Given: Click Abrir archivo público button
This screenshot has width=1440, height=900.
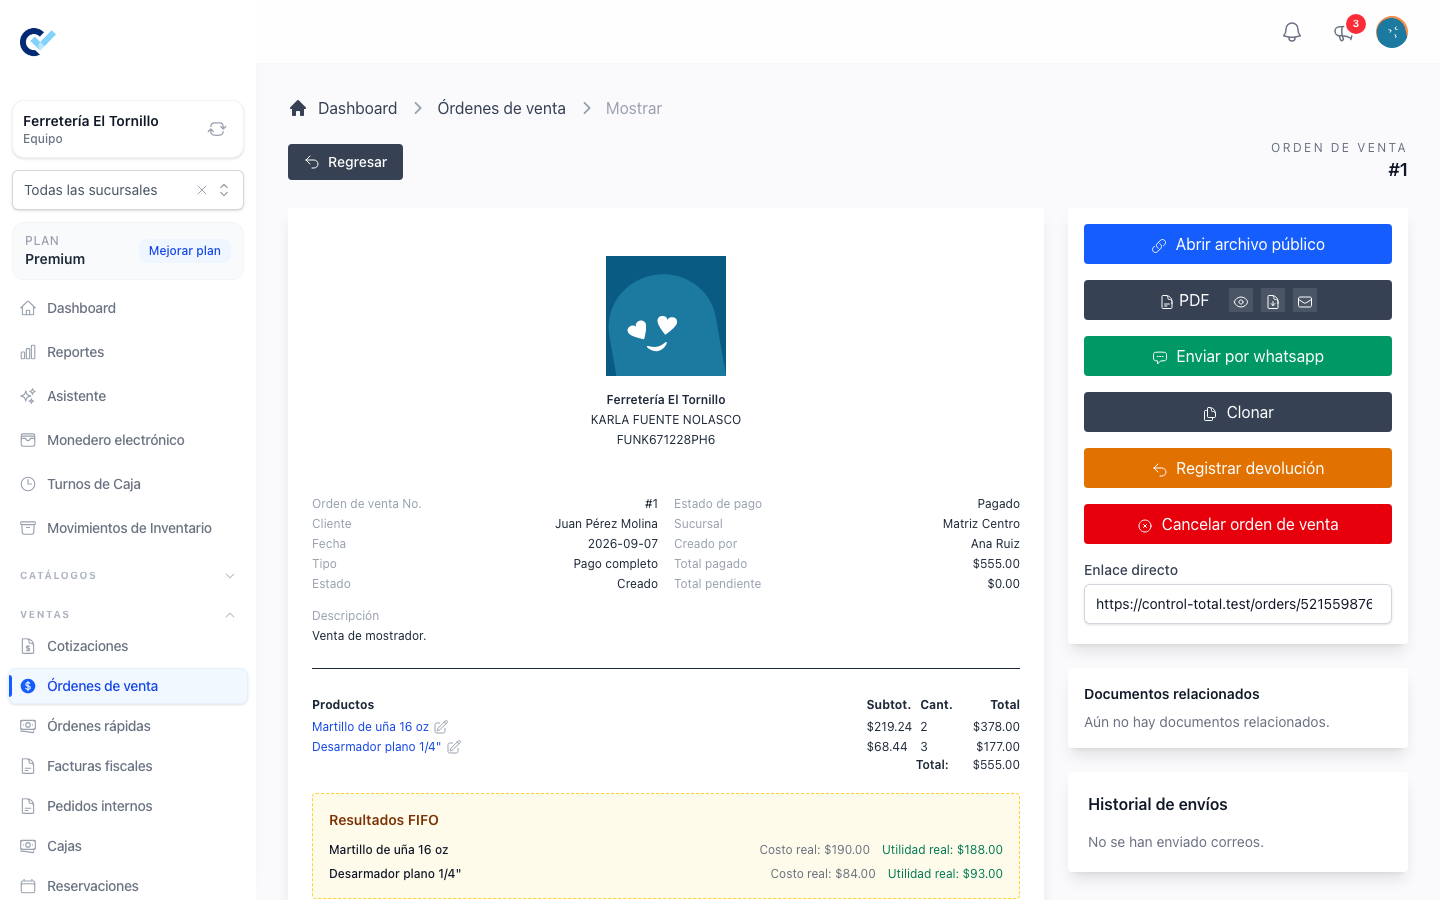Looking at the screenshot, I should click(1238, 244).
